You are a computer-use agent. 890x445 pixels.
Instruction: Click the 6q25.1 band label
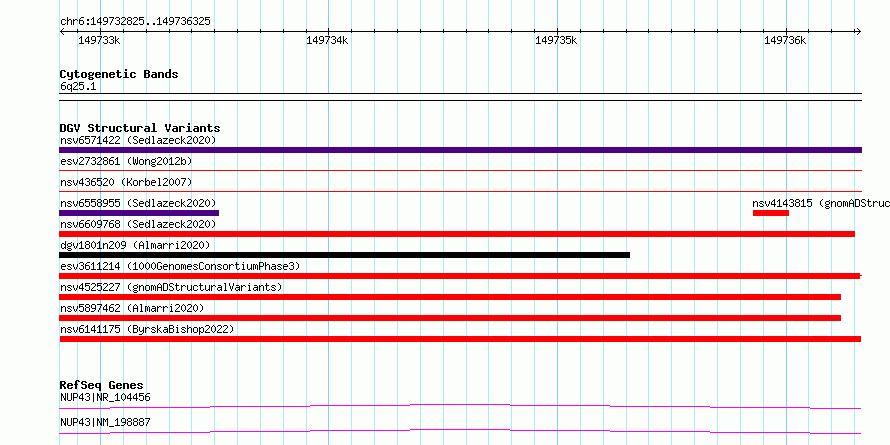click(78, 86)
